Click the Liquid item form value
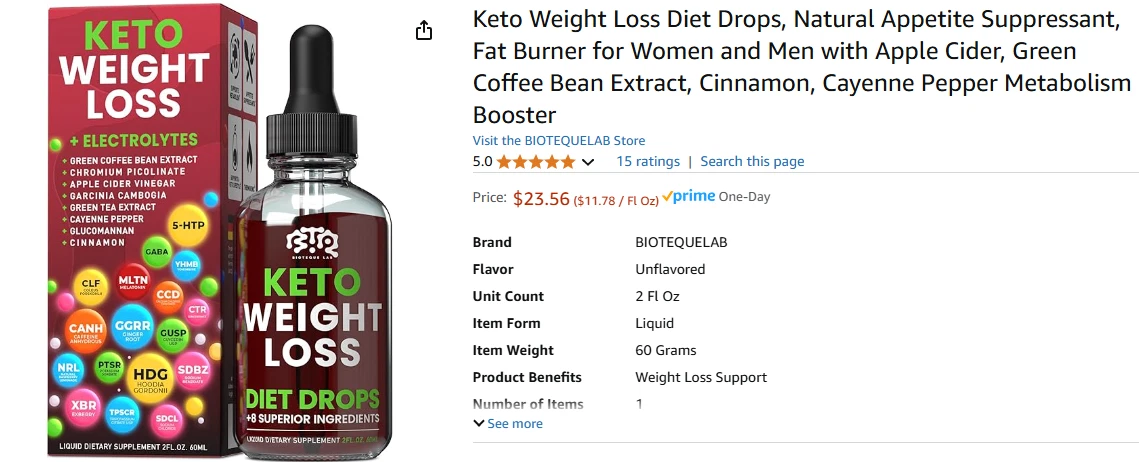1139x462 pixels. click(x=655, y=323)
